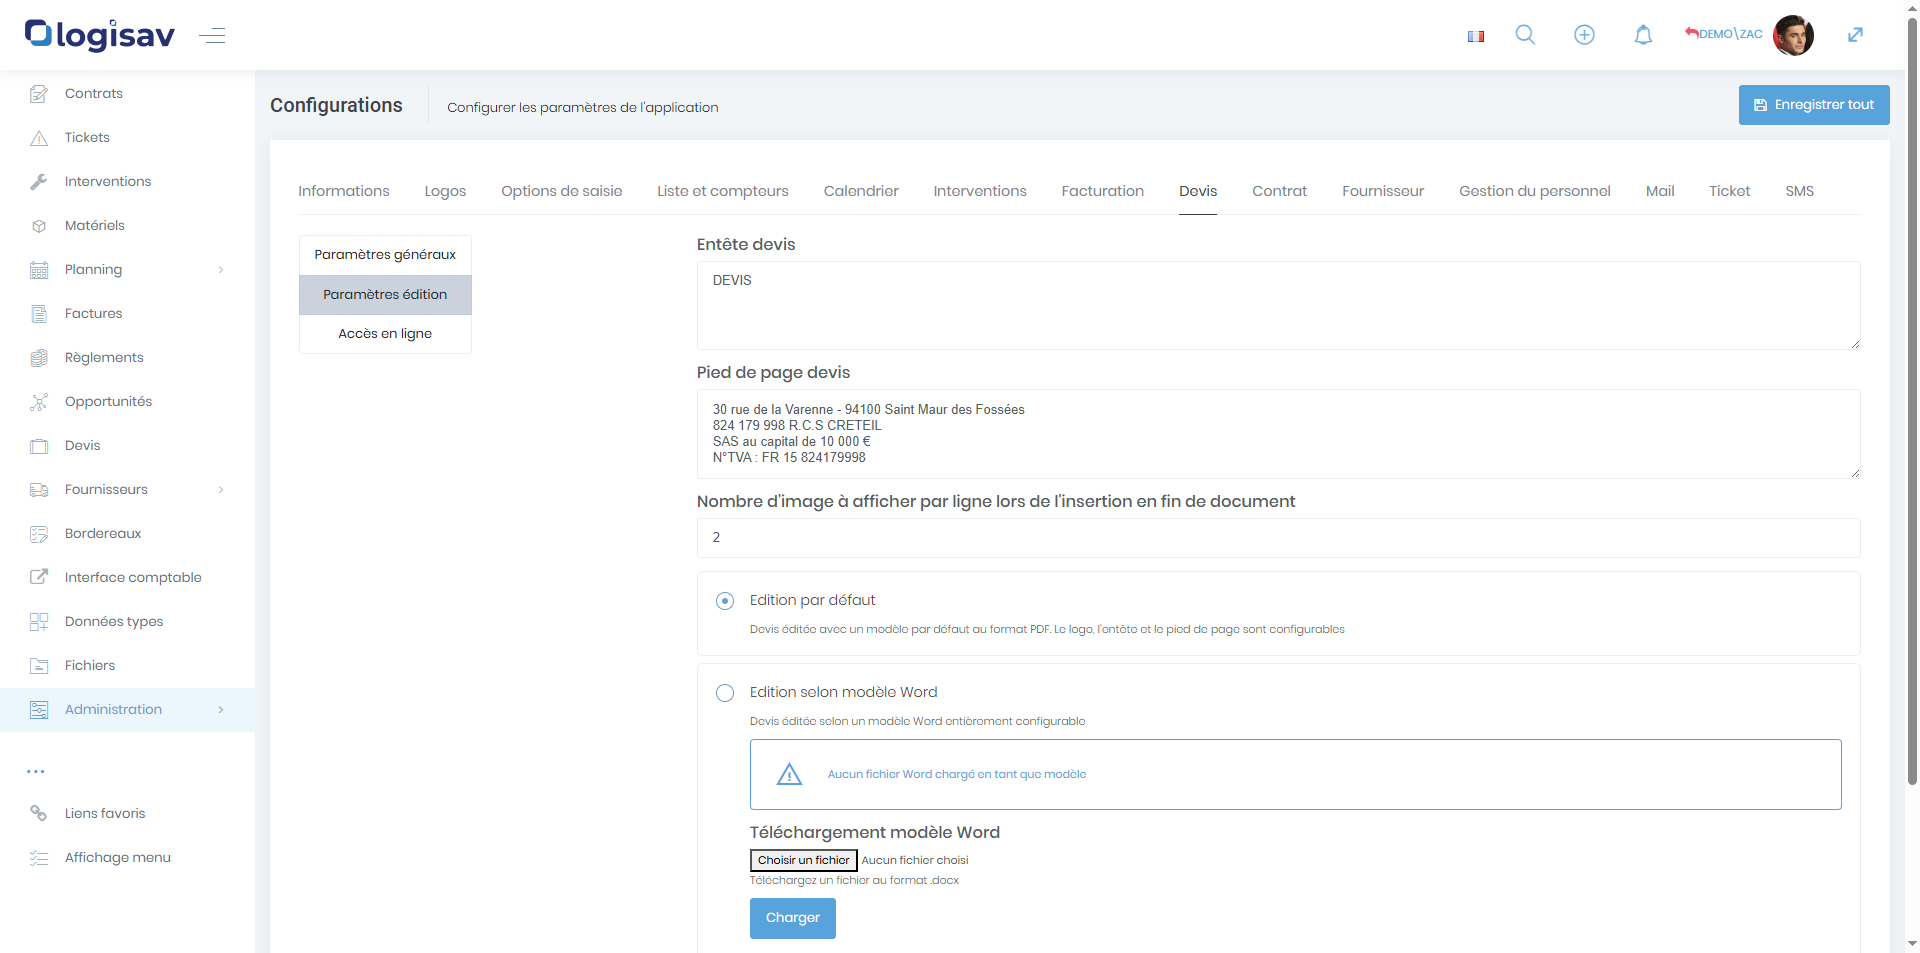Collapse sidebar with the hamburger menu icon

[x=212, y=36]
